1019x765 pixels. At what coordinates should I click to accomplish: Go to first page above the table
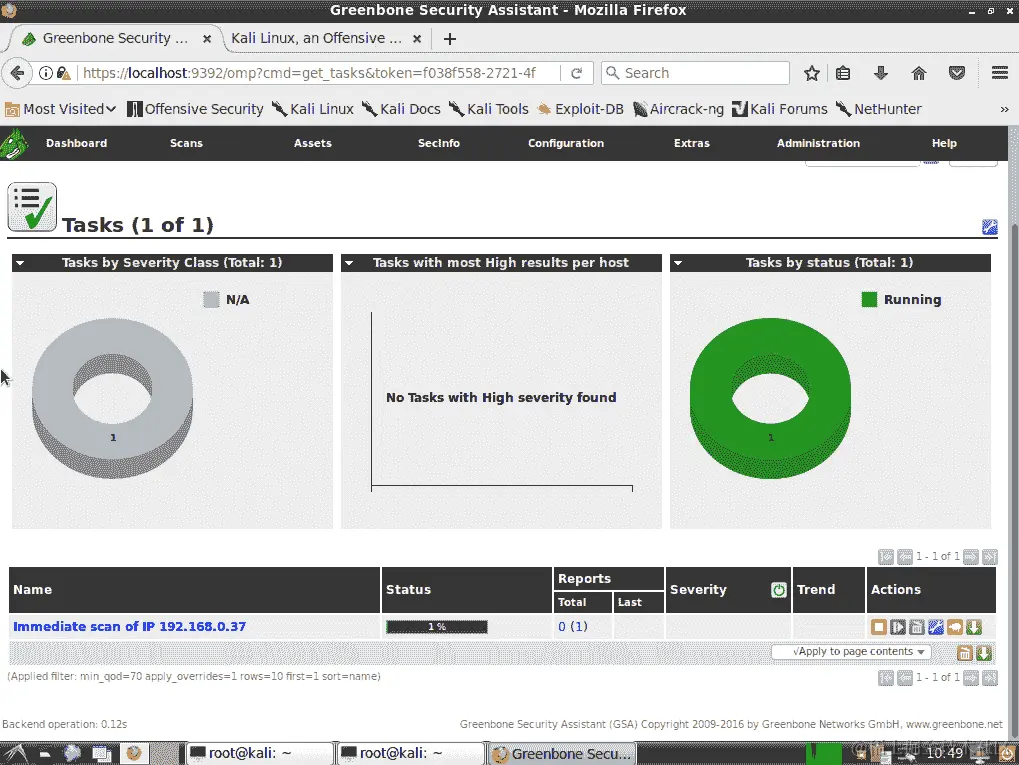pyautogui.click(x=886, y=557)
